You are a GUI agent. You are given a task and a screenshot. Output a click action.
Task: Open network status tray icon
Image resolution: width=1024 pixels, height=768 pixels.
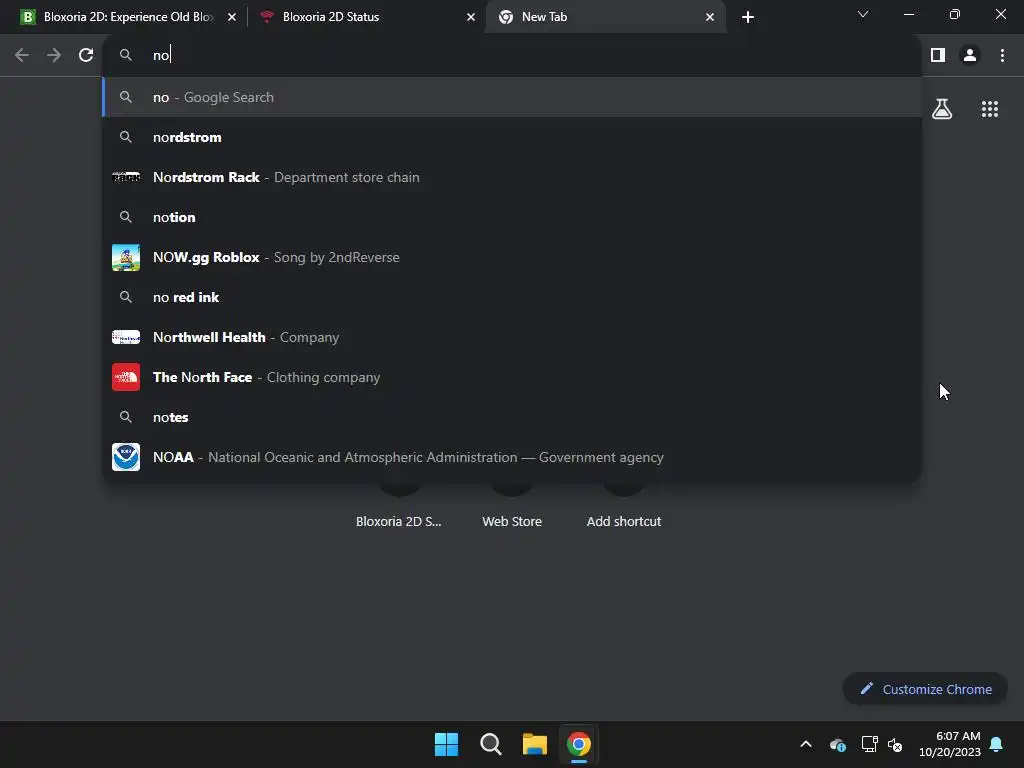point(869,744)
